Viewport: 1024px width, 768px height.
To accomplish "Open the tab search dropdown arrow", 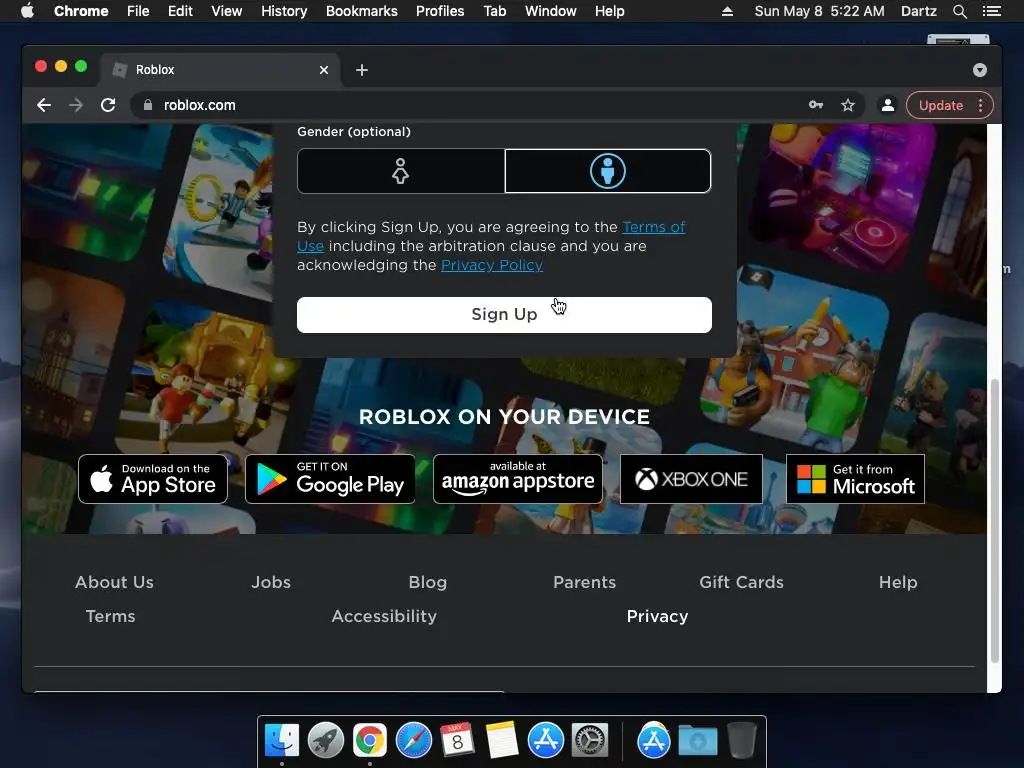I will click(980, 70).
